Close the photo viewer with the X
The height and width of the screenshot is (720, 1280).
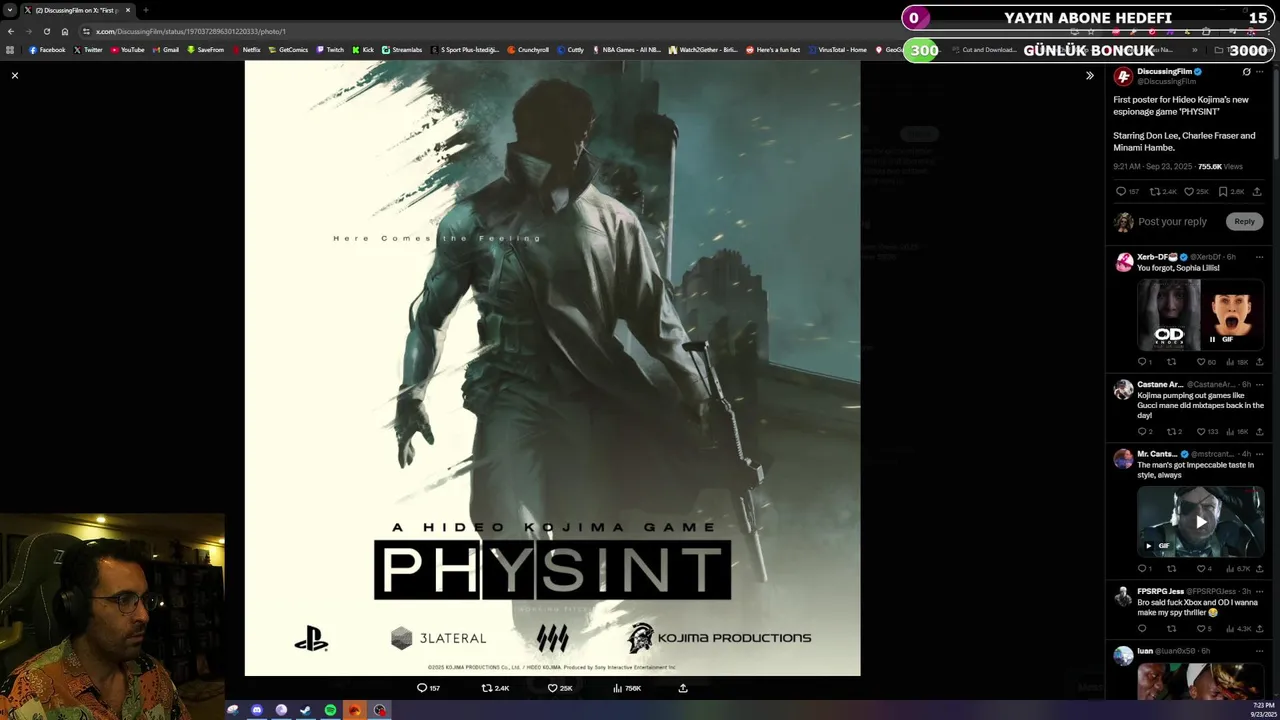tap(15, 75)
